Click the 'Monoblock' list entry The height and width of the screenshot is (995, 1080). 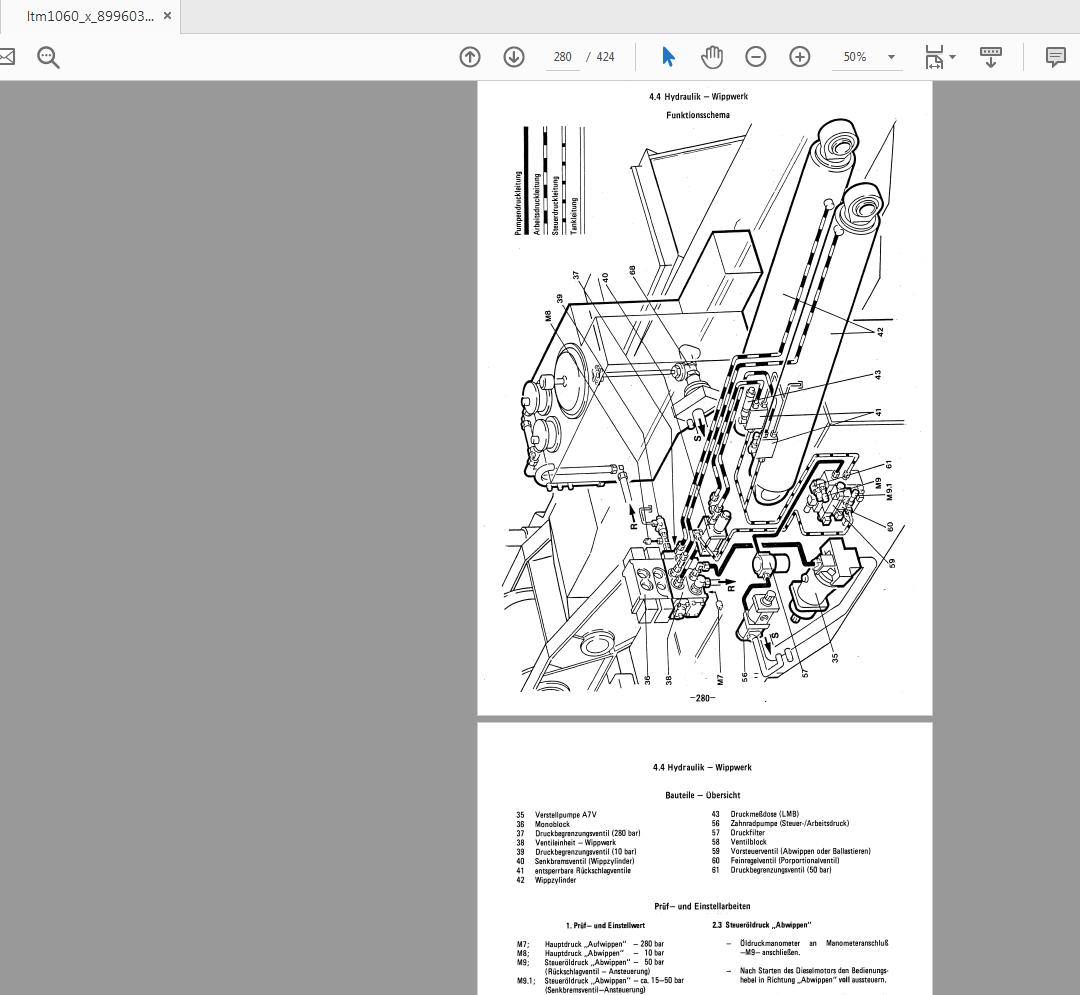pos(552,824)
